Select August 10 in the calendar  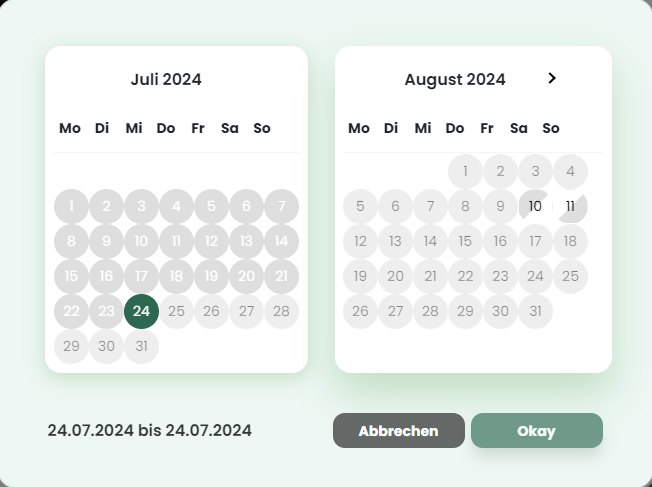coord(535,206)
